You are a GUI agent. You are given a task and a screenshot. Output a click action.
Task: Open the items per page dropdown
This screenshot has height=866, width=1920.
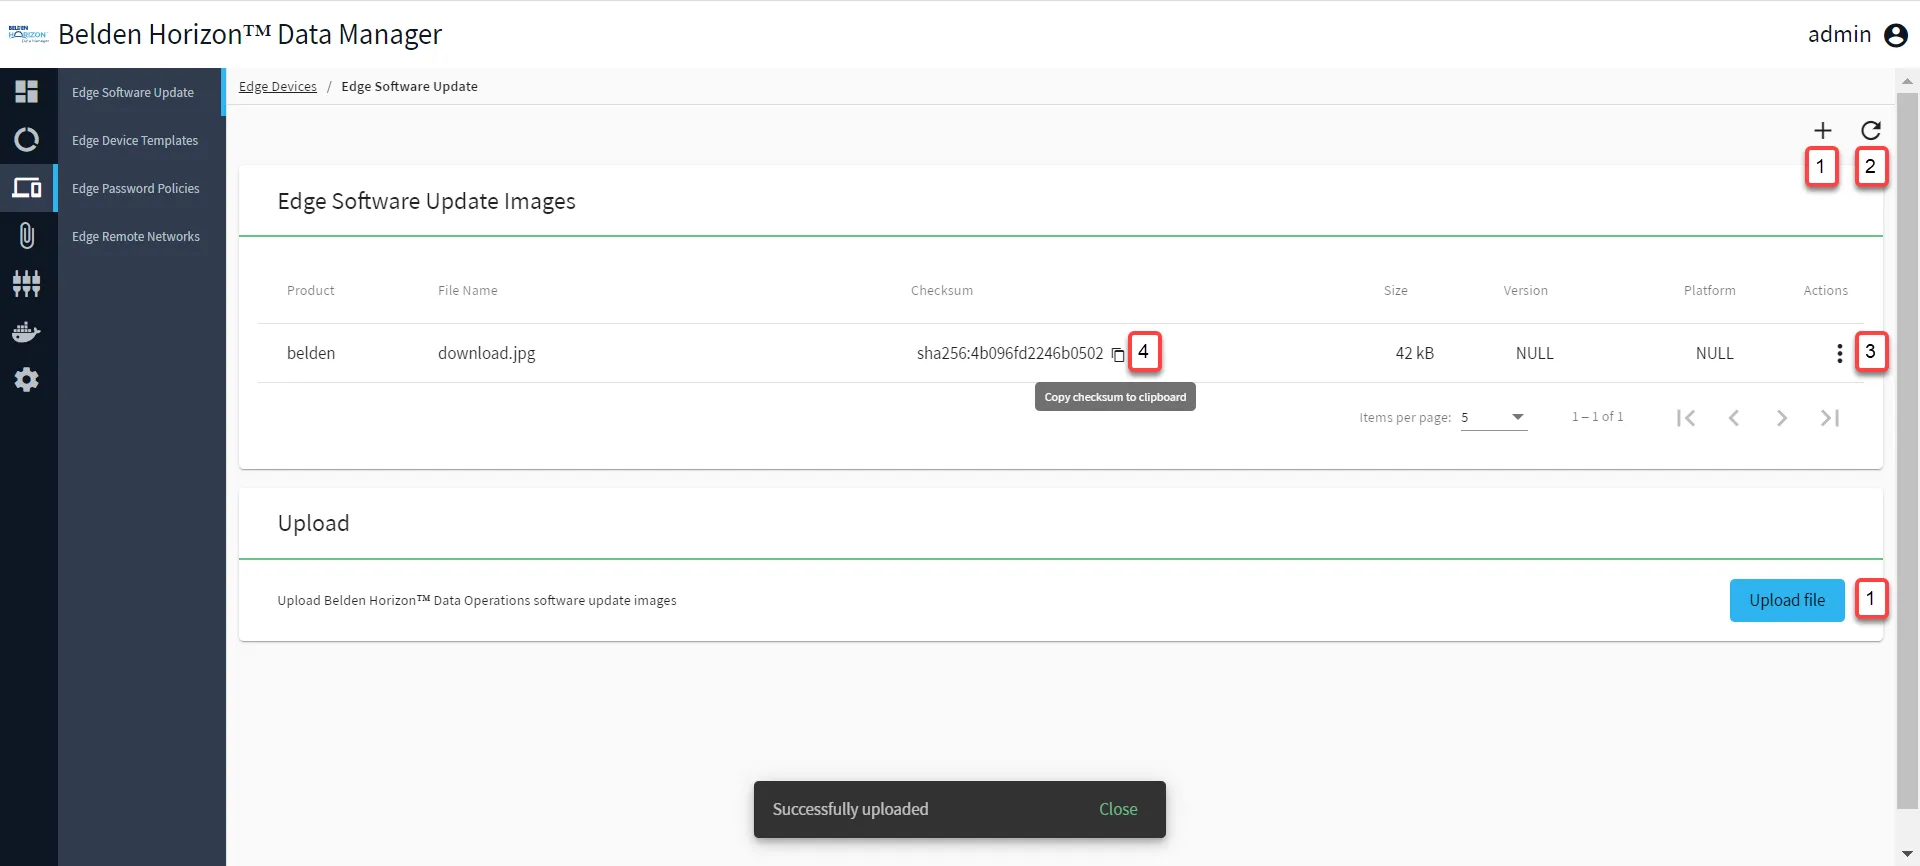[x=1494, y=418]
